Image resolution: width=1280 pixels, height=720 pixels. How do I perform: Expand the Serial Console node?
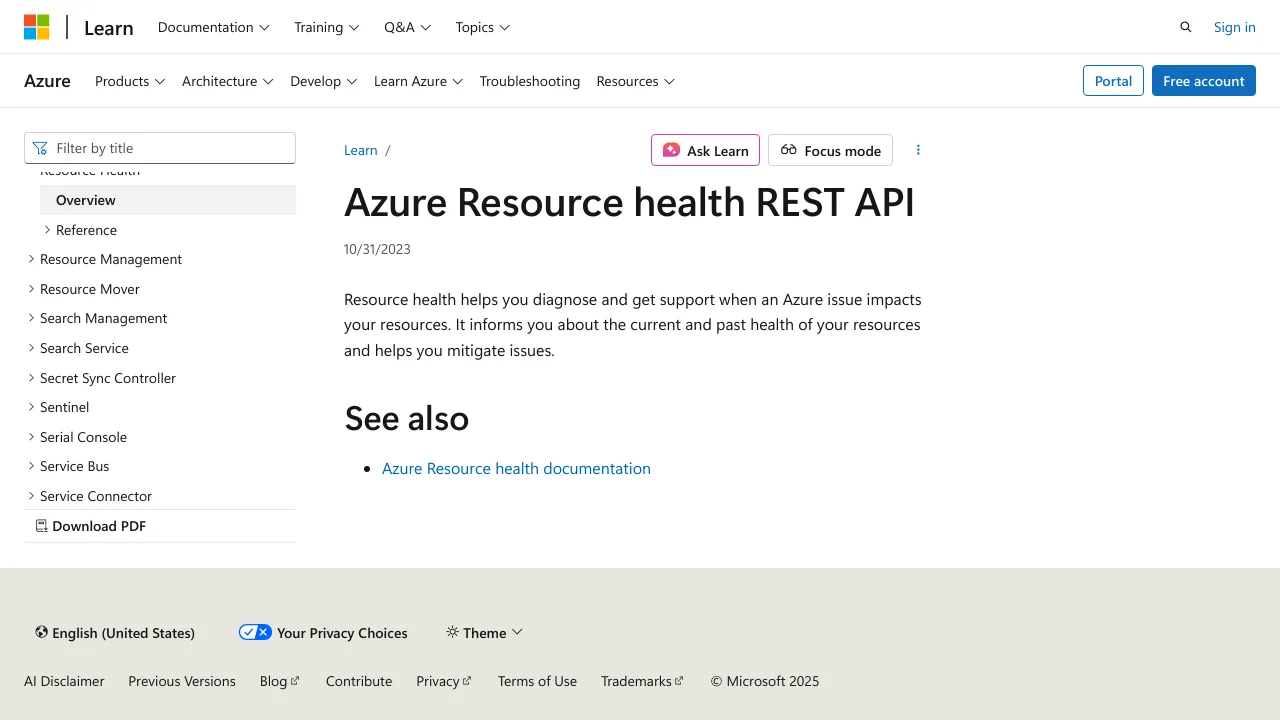click(31, 437)
